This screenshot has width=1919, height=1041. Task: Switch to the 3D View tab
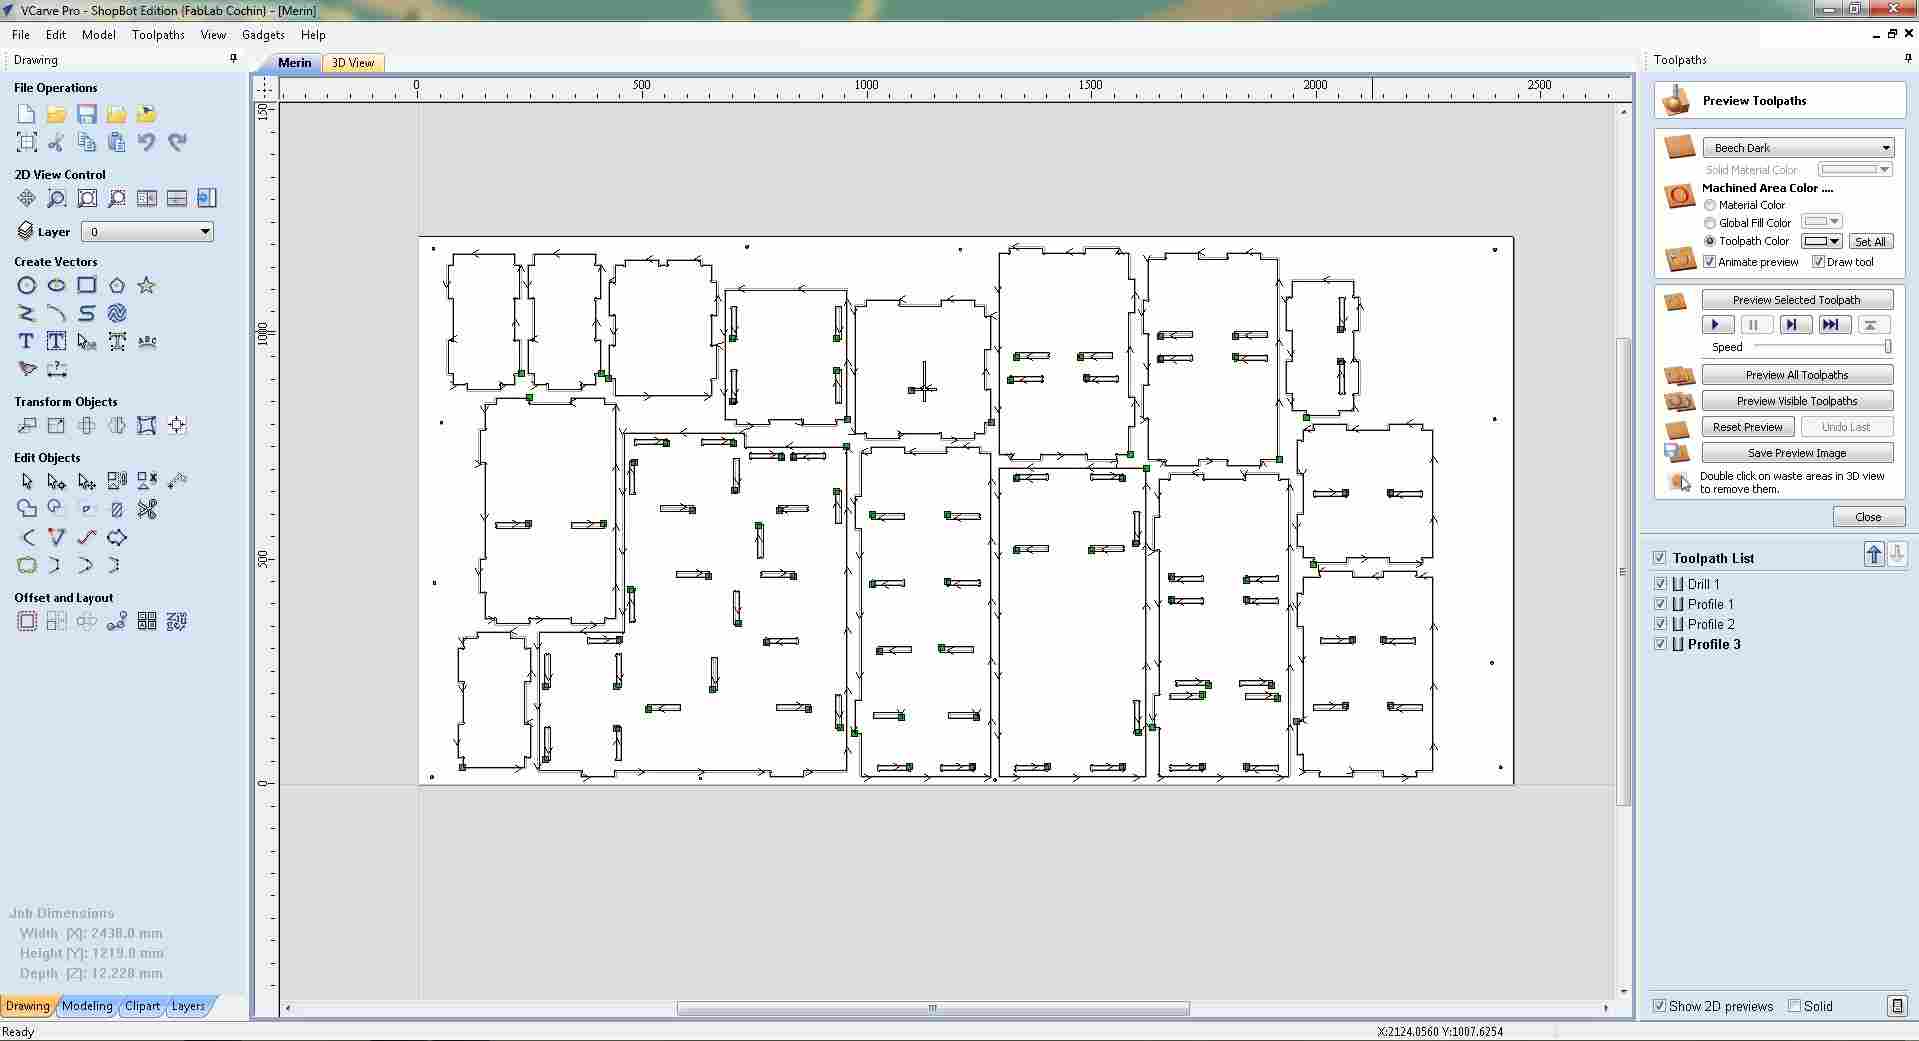(x=352, y=62)
